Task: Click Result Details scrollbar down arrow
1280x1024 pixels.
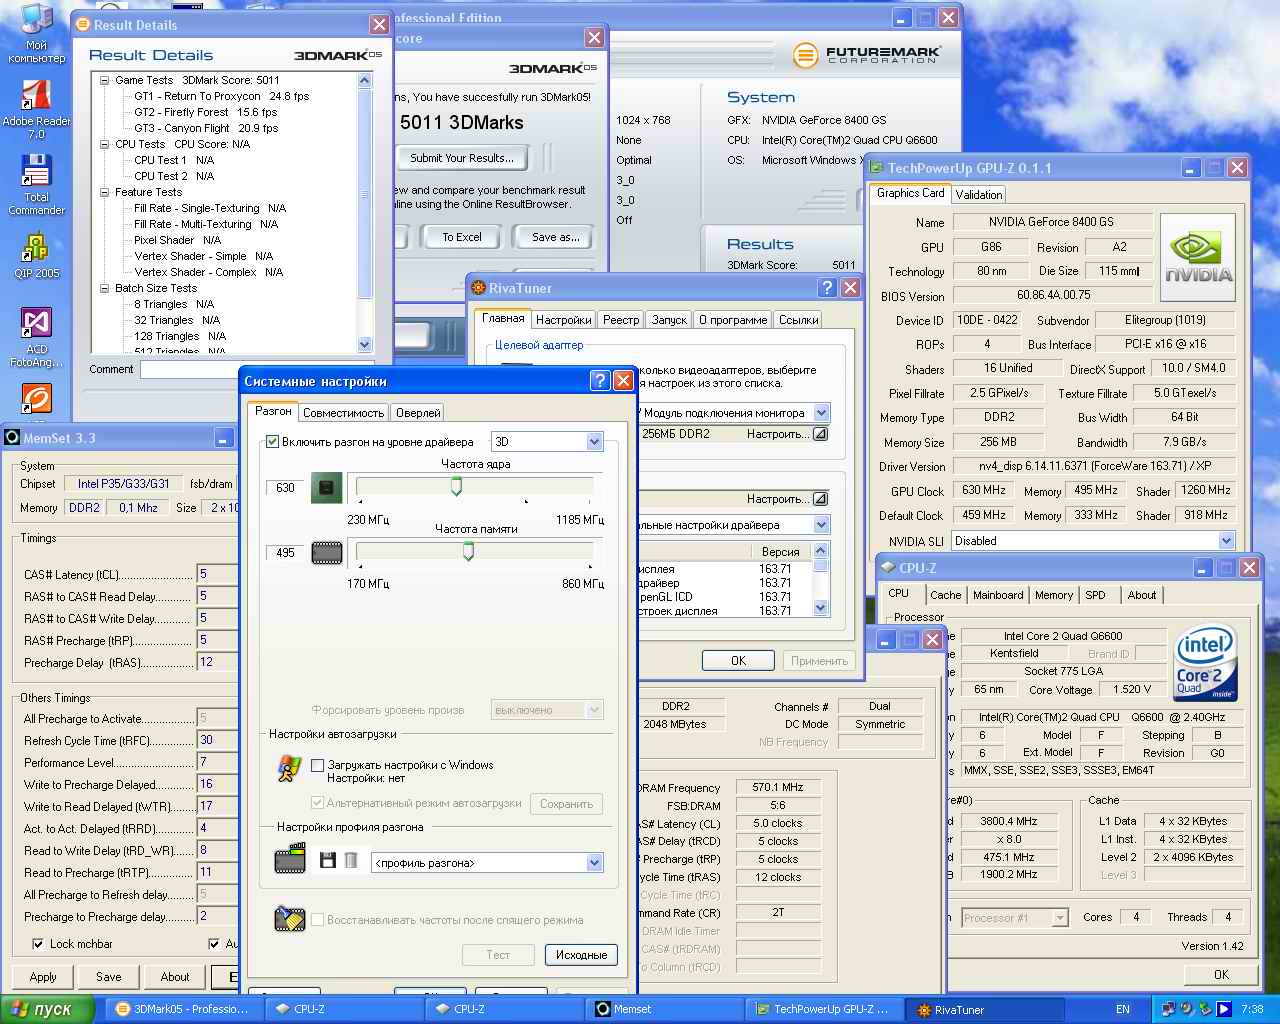Action: tap(364, 345)
